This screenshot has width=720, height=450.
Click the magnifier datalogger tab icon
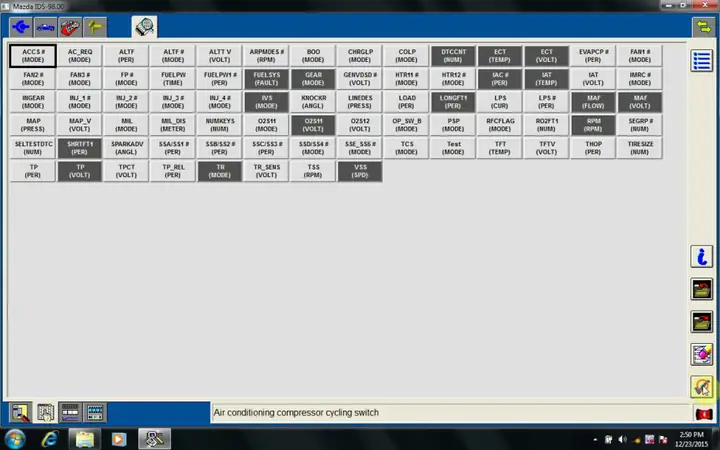click(x=145, y=27)
